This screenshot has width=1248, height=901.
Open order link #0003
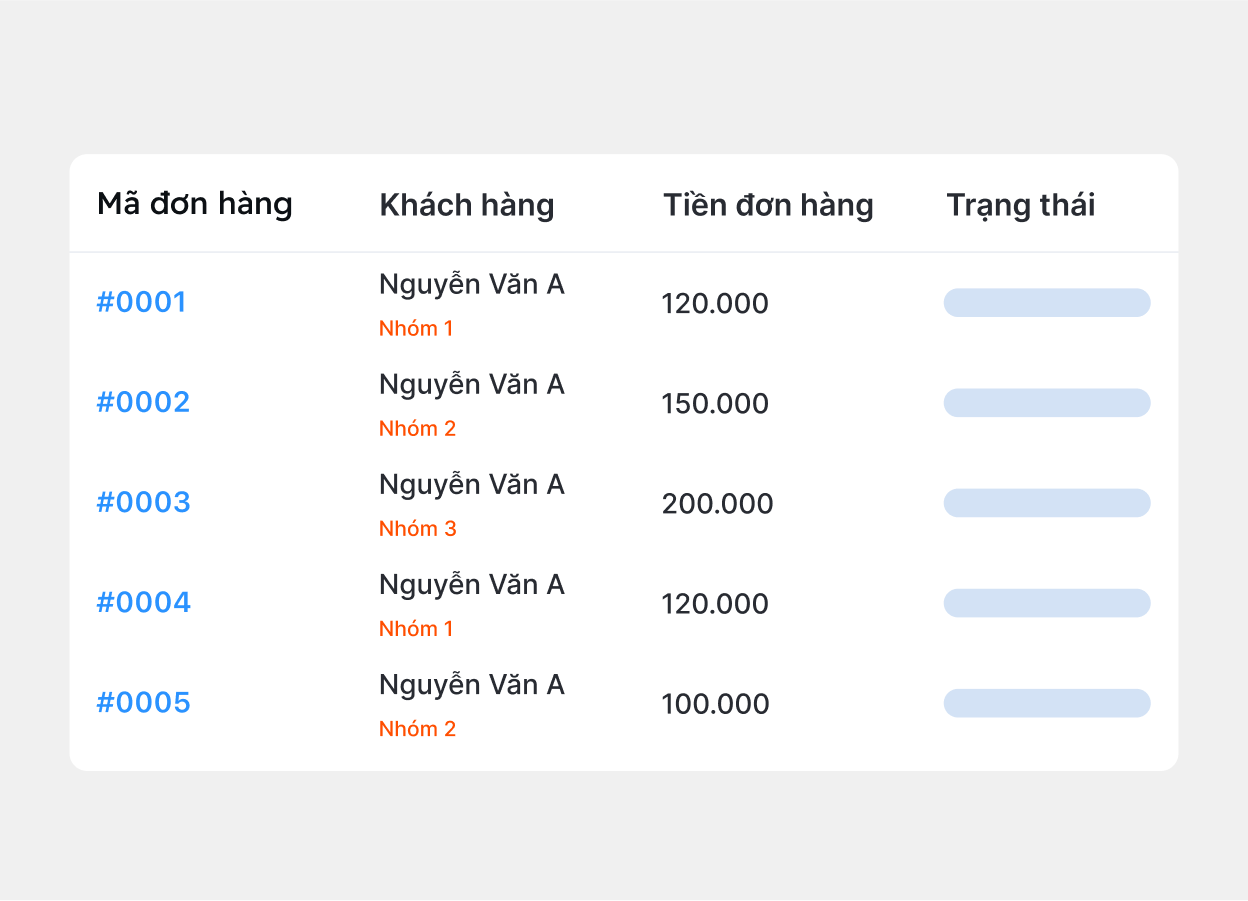(x=143, y=503)
